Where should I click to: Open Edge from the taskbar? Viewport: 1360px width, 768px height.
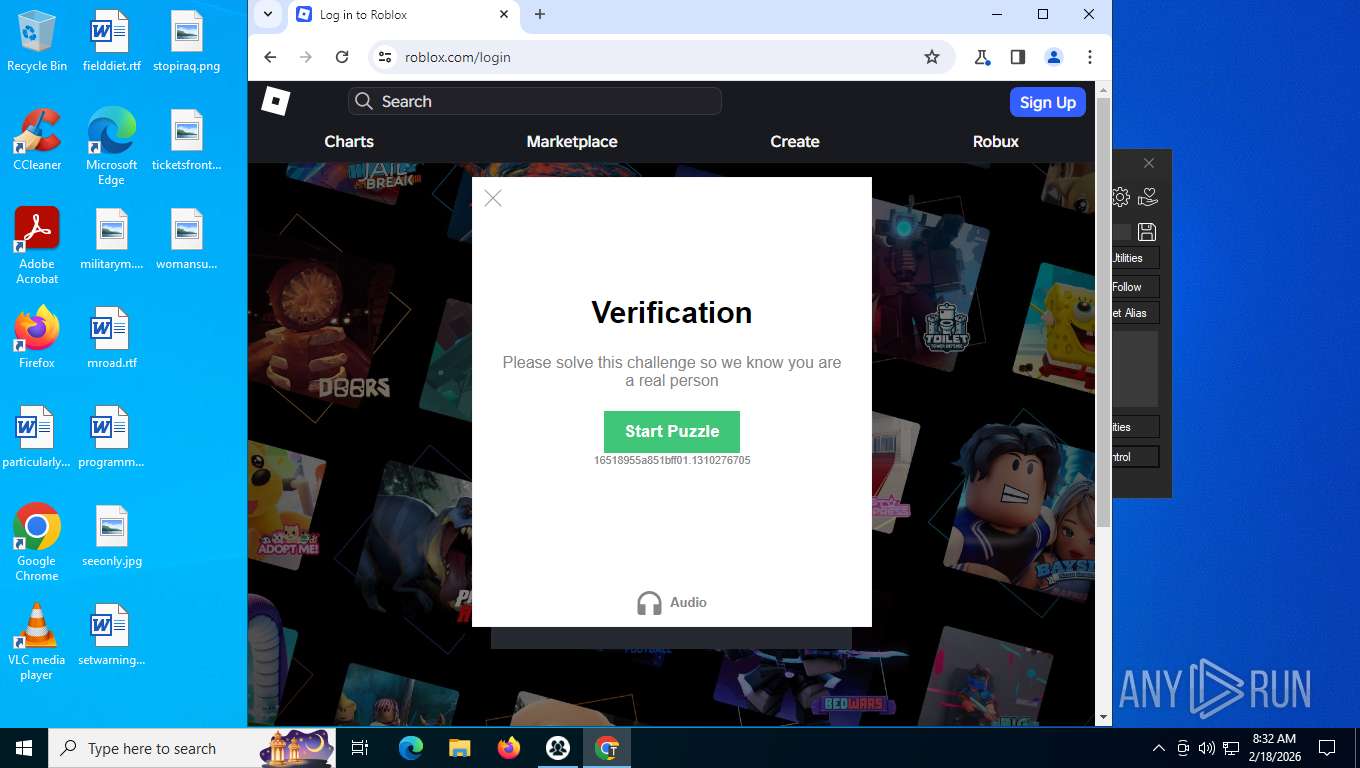click(410, 748)
